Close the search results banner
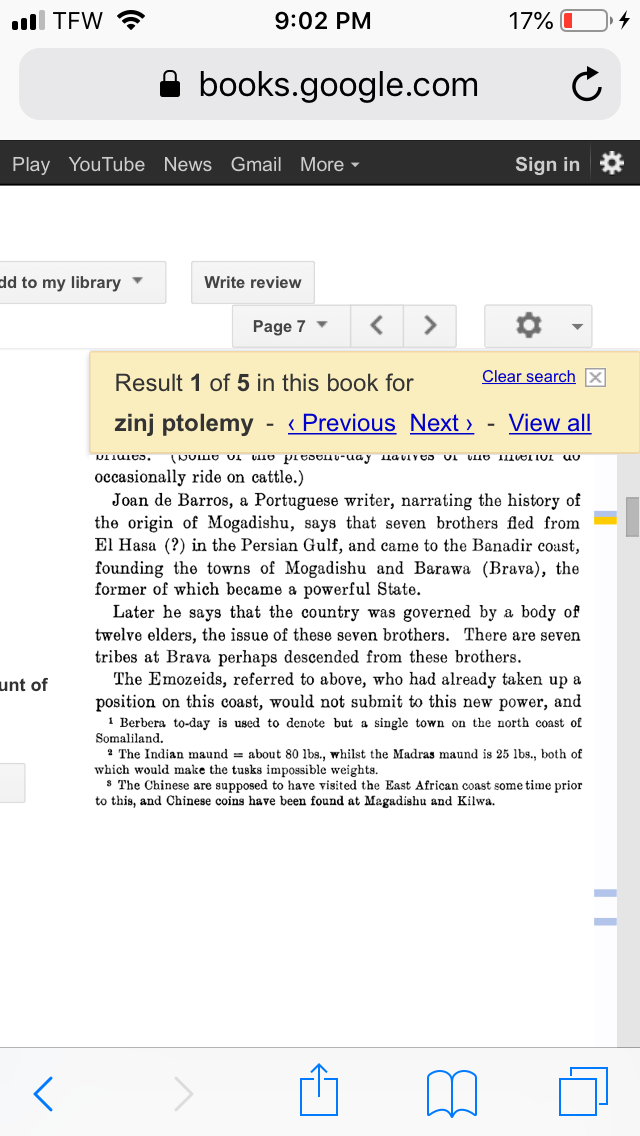640x1136 pixels. pos(595,377)
